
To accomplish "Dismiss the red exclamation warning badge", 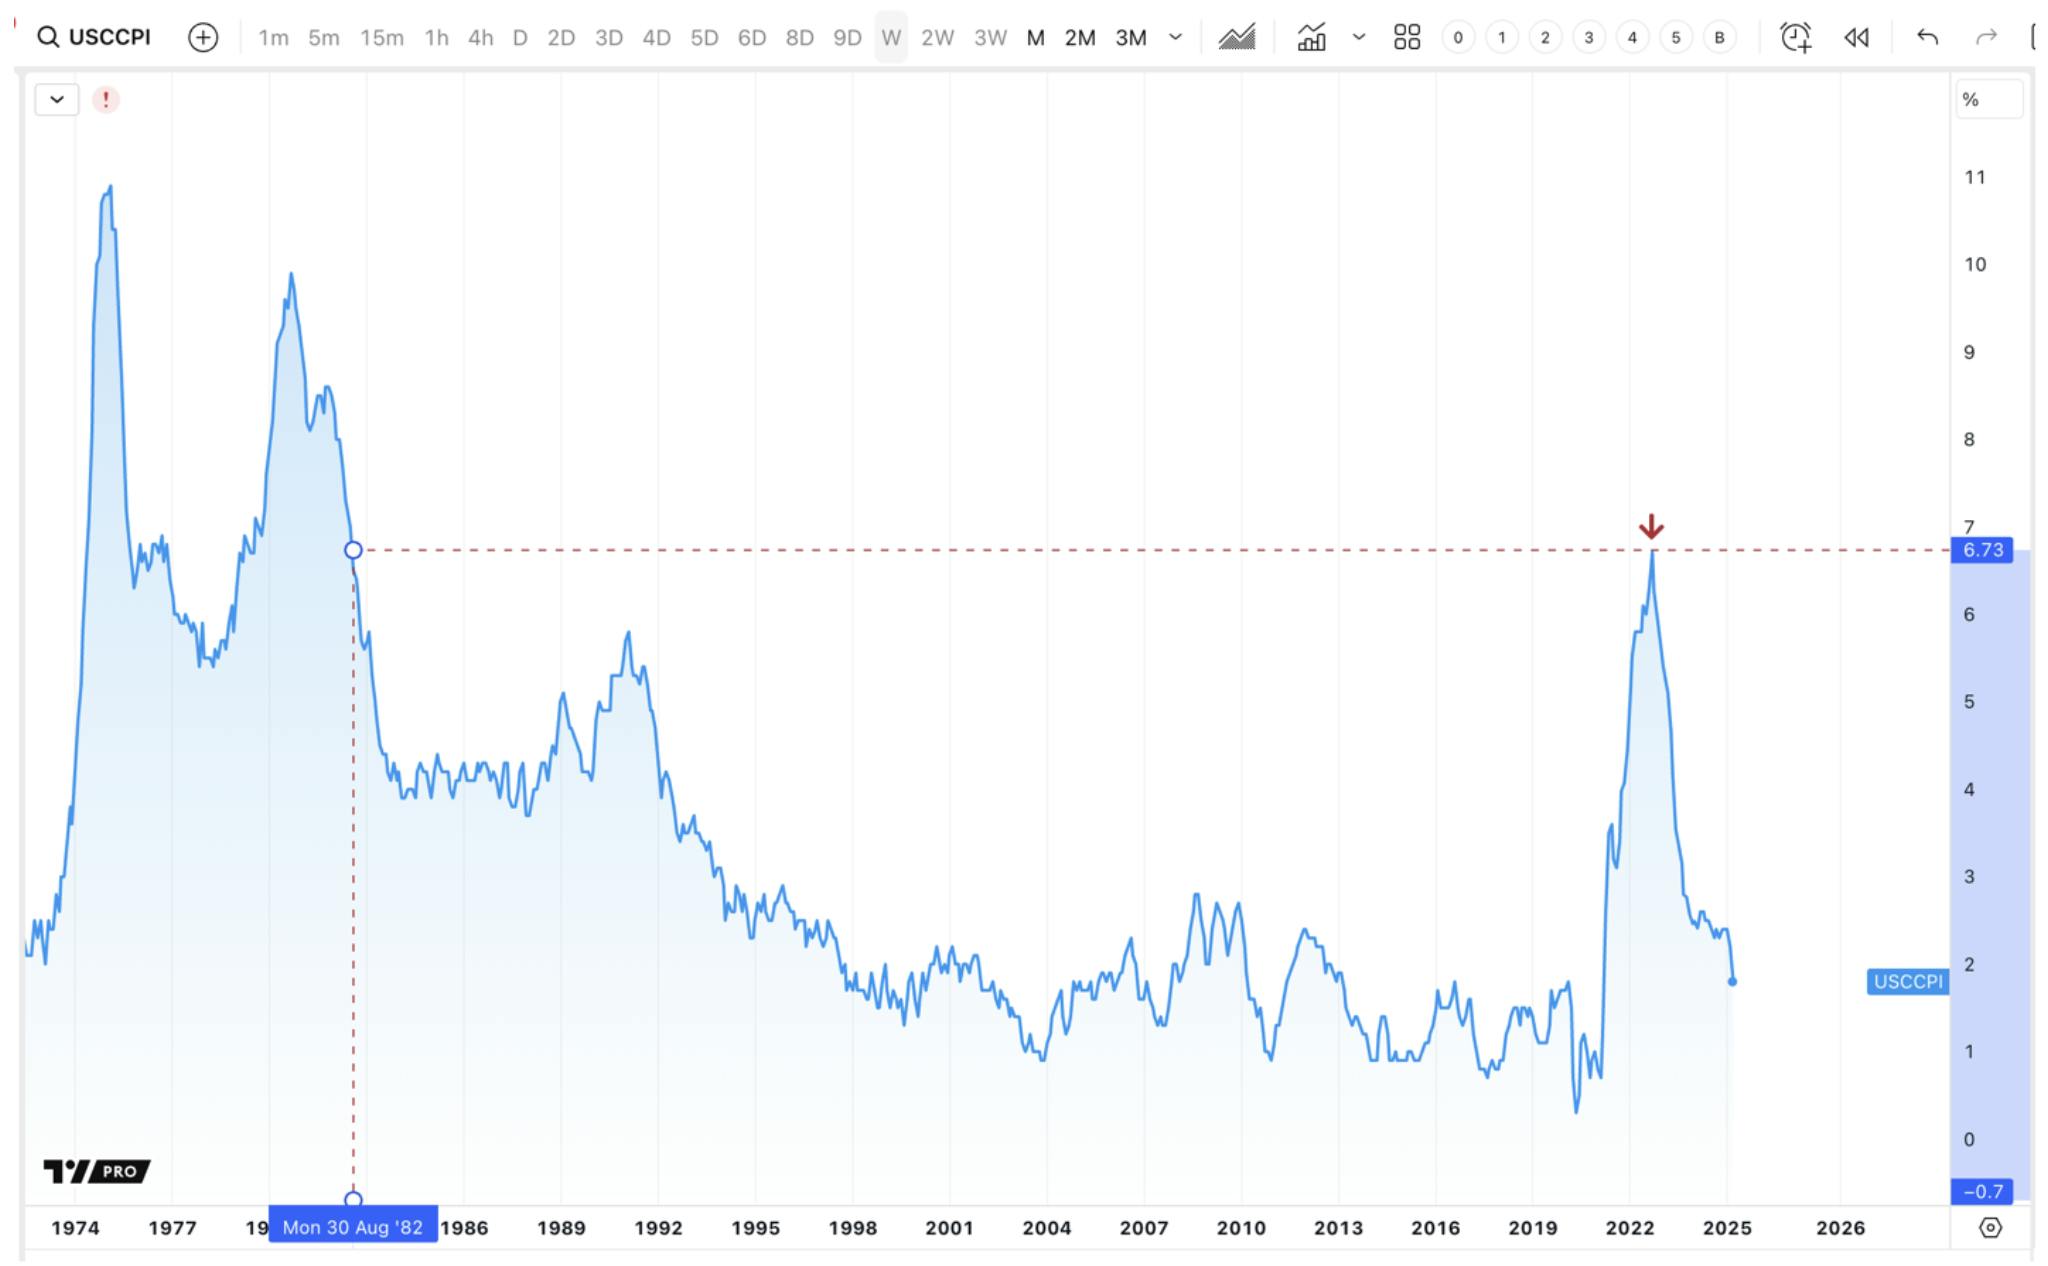I will [x=107, y=99].
